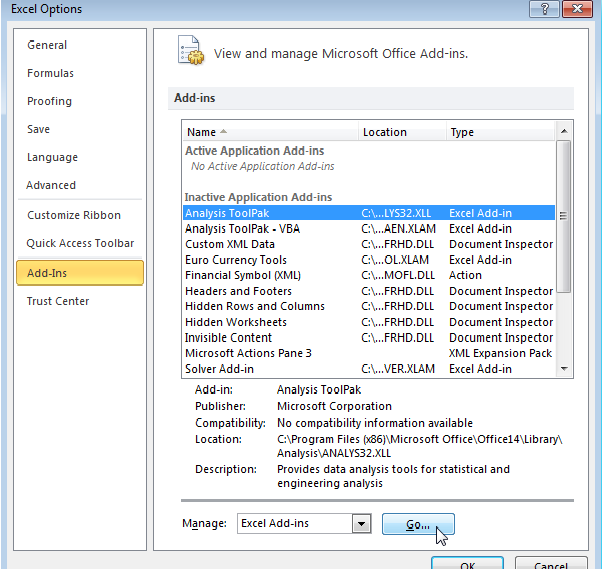Click the C:\...AEN.XLAM location cell

(399, 229)
